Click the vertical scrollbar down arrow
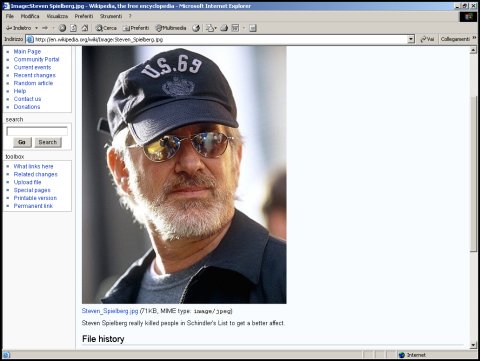The image size is (480, 361). tap(473, 345)
